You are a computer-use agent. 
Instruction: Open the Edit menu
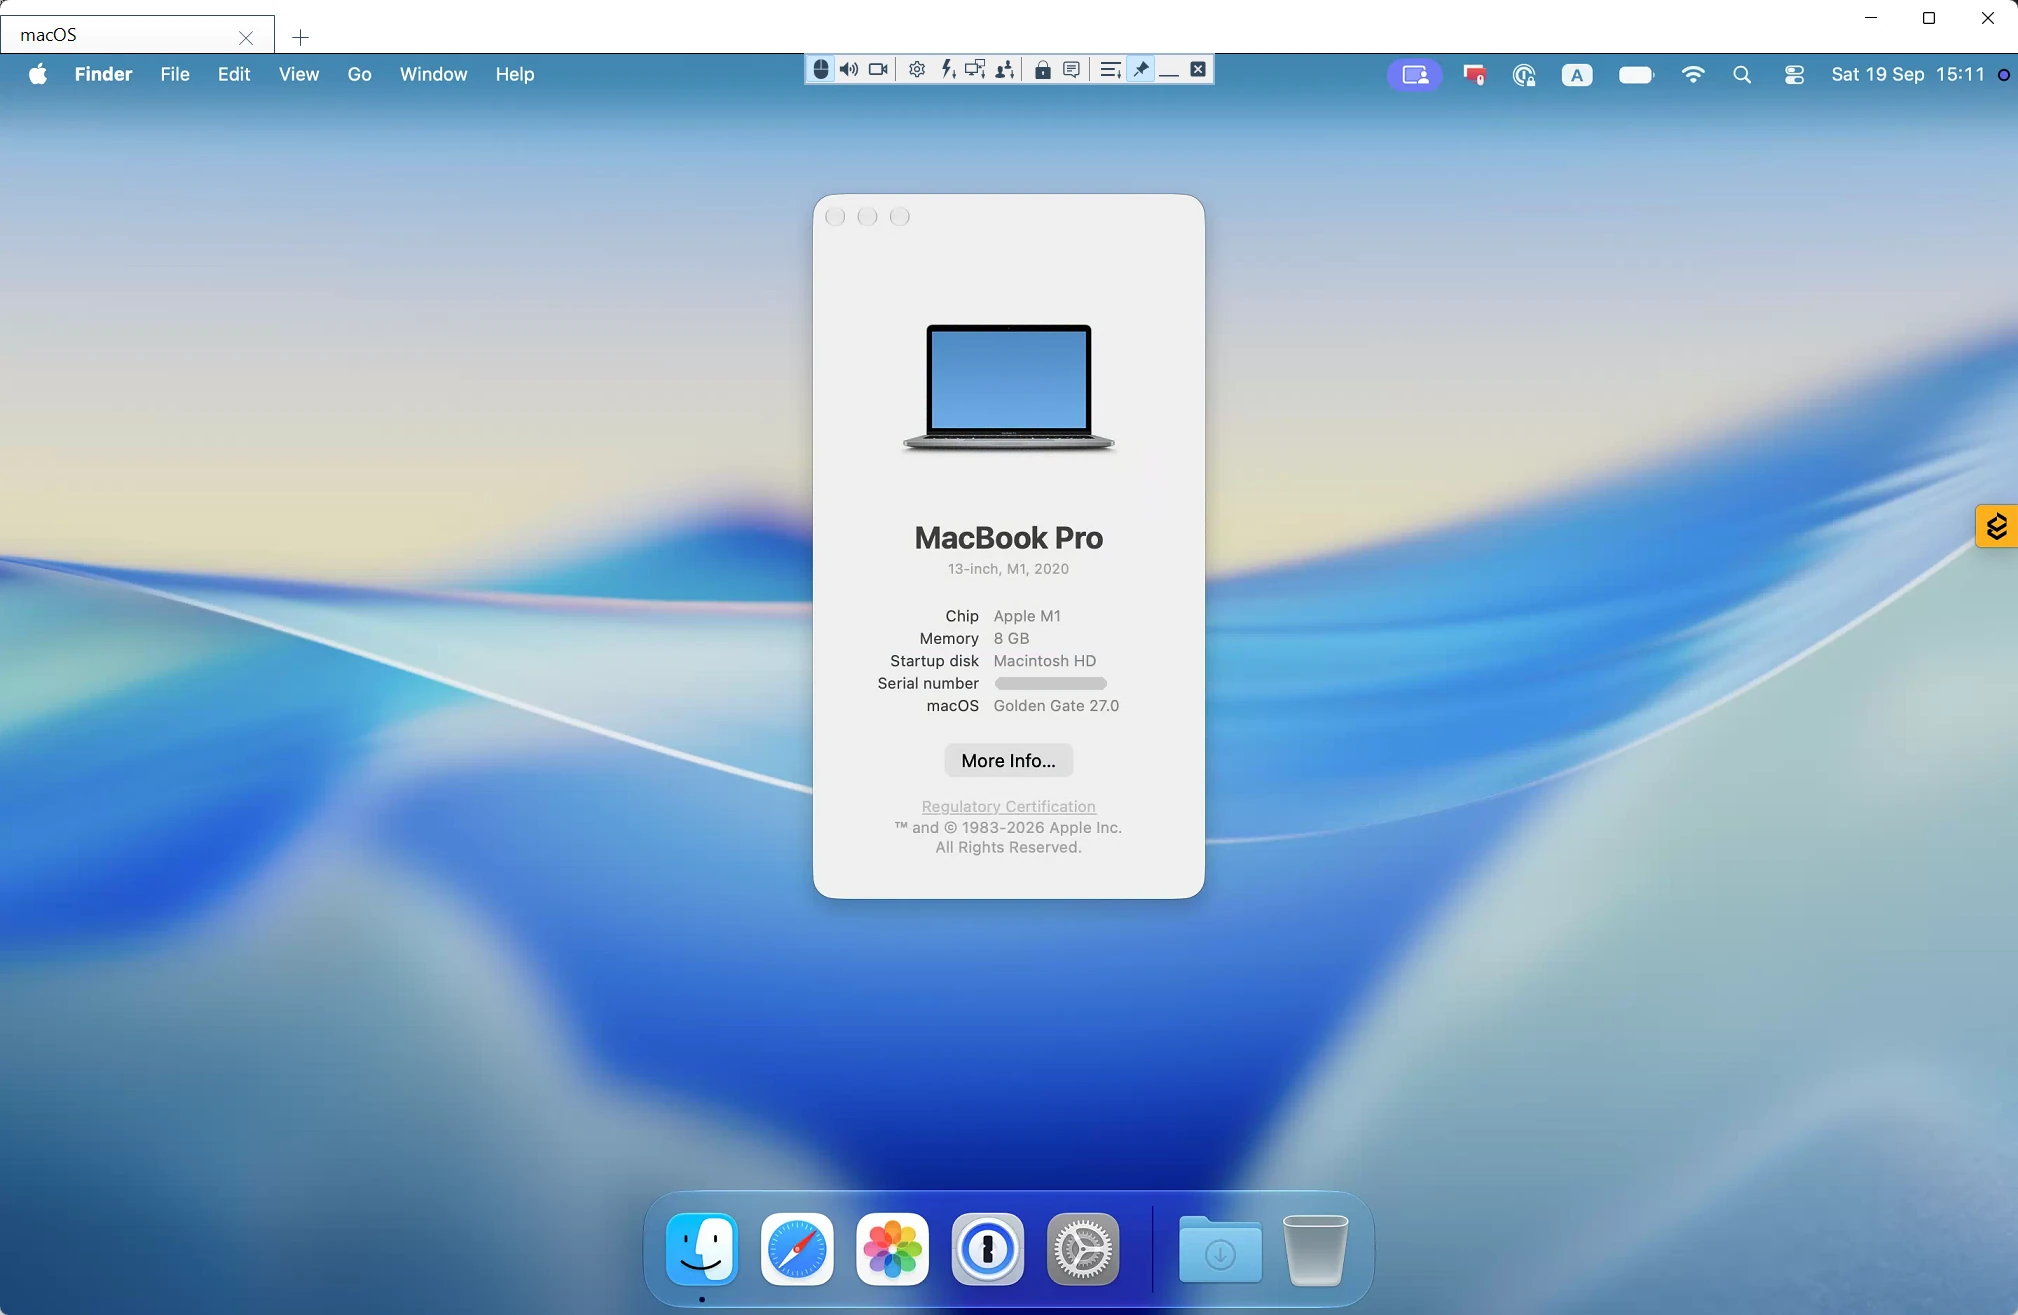(234, 74)
